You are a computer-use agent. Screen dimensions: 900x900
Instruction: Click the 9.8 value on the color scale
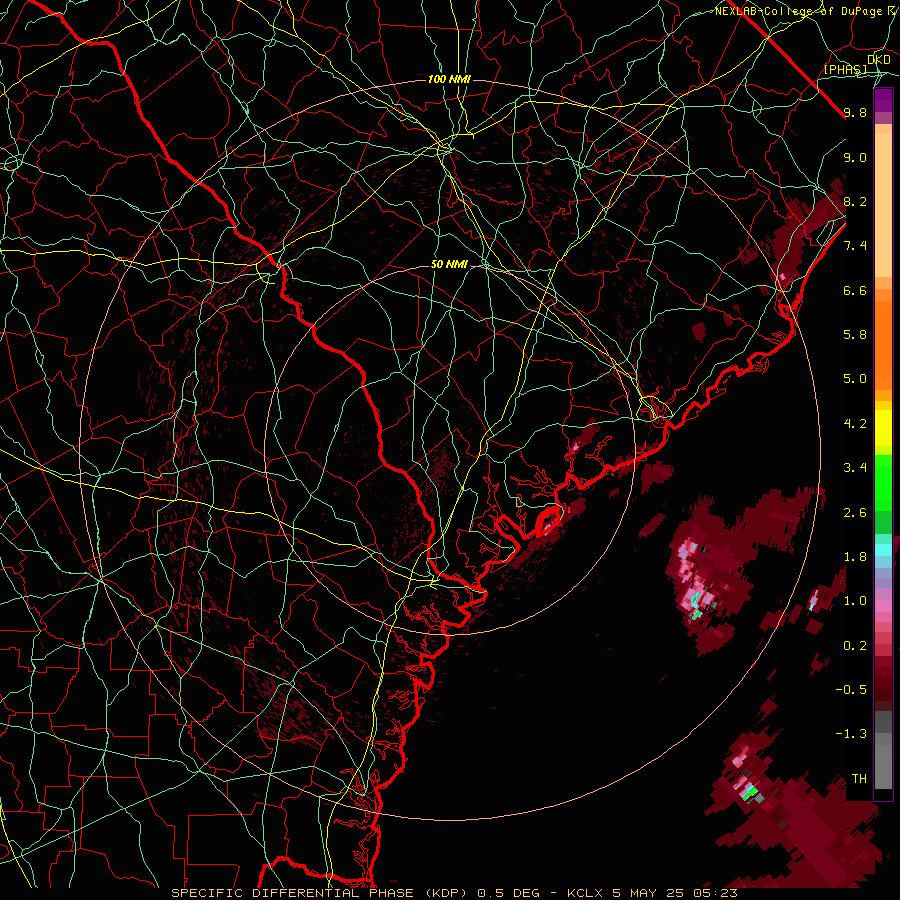pyautogui.click(x=855, y=112)
